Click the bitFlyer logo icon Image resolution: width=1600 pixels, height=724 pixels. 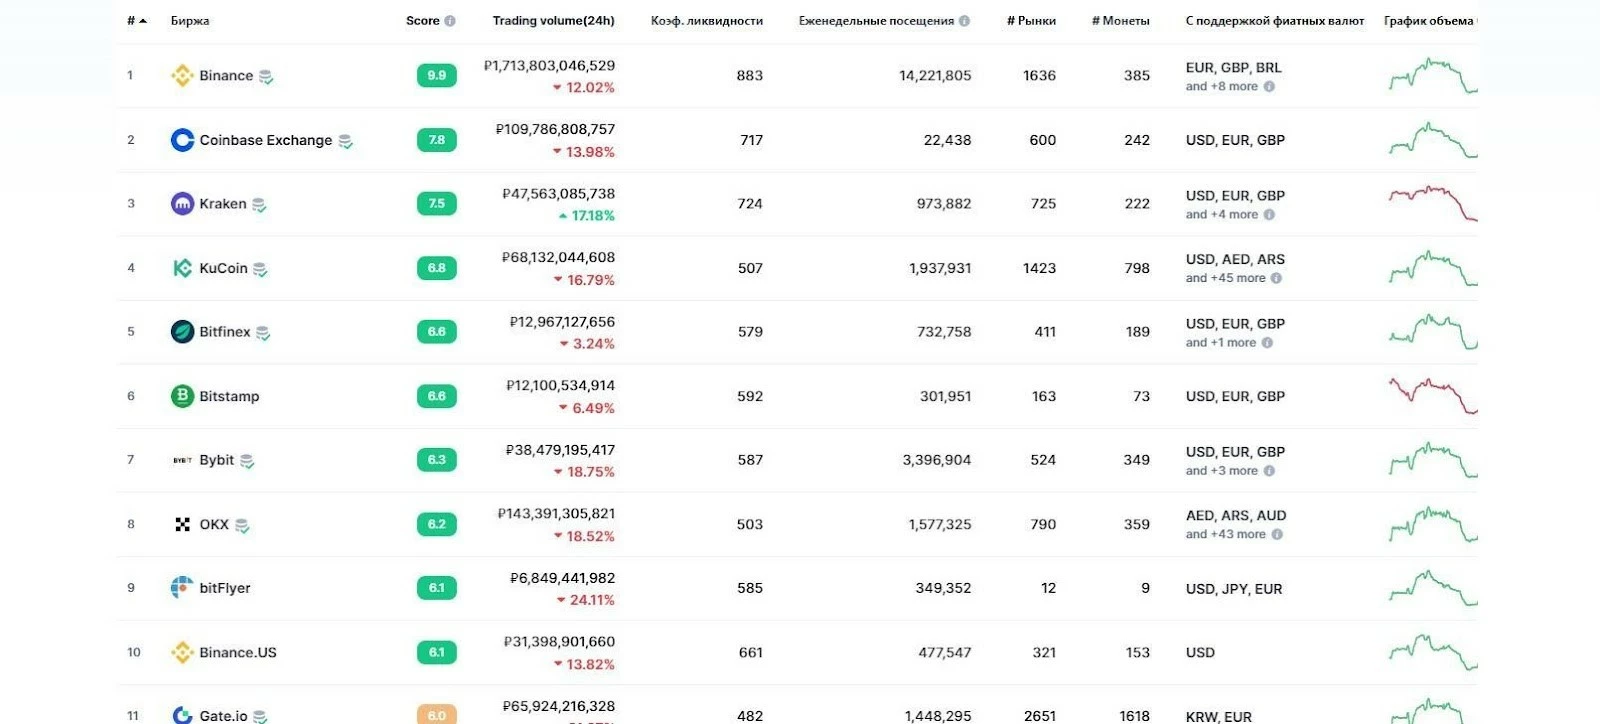[x=182, y=588]
